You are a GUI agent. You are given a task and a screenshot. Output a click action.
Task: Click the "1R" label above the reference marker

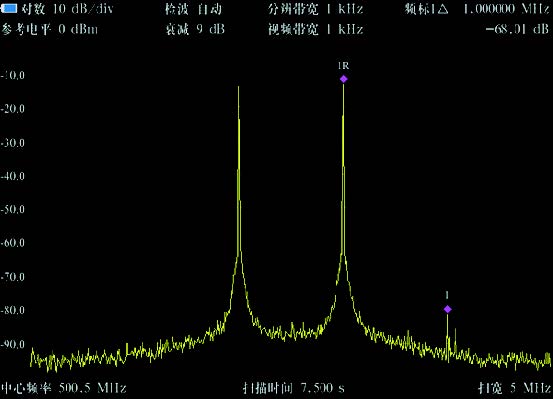[344, 66]
